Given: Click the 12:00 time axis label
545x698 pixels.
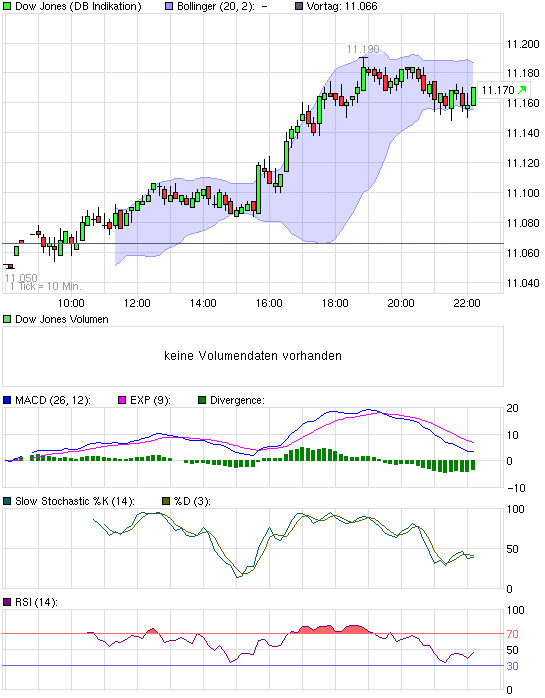Looking at the screenshot, I should point(137,303).
